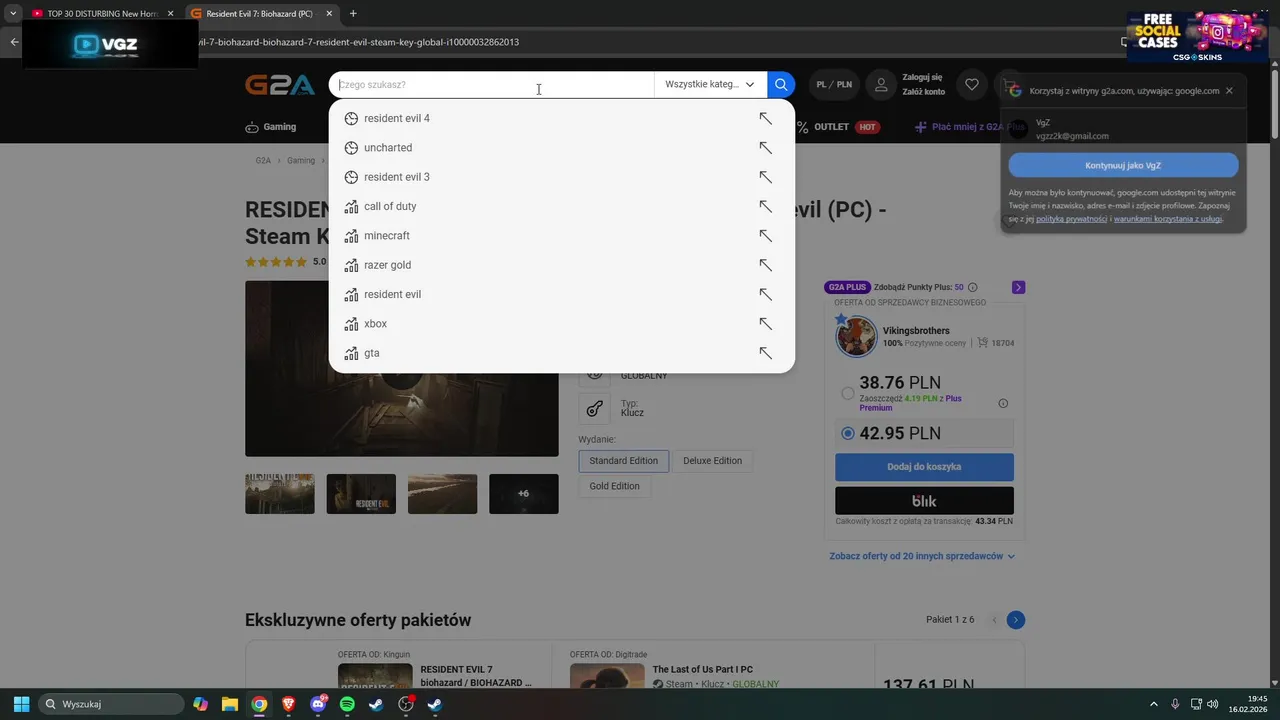Open browser tab list dropdown
1280x720 pixels.
(13, 14)
